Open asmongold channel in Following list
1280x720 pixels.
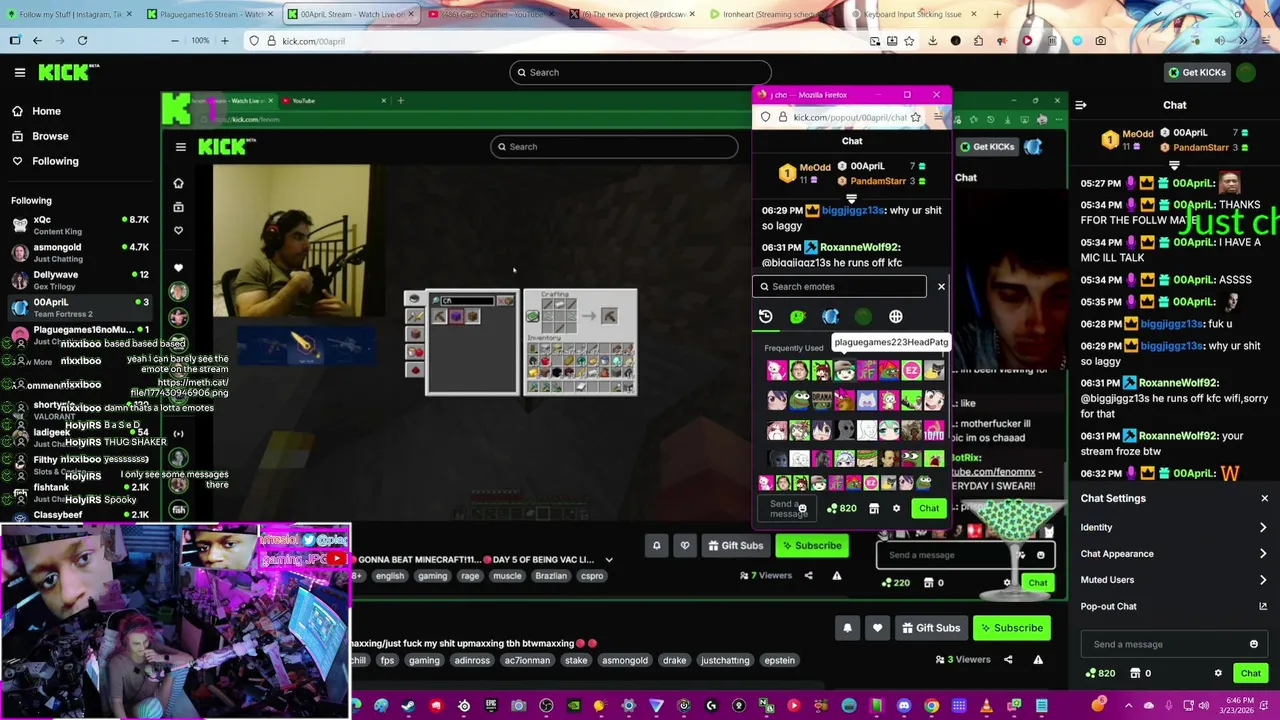tap(78, 252)
